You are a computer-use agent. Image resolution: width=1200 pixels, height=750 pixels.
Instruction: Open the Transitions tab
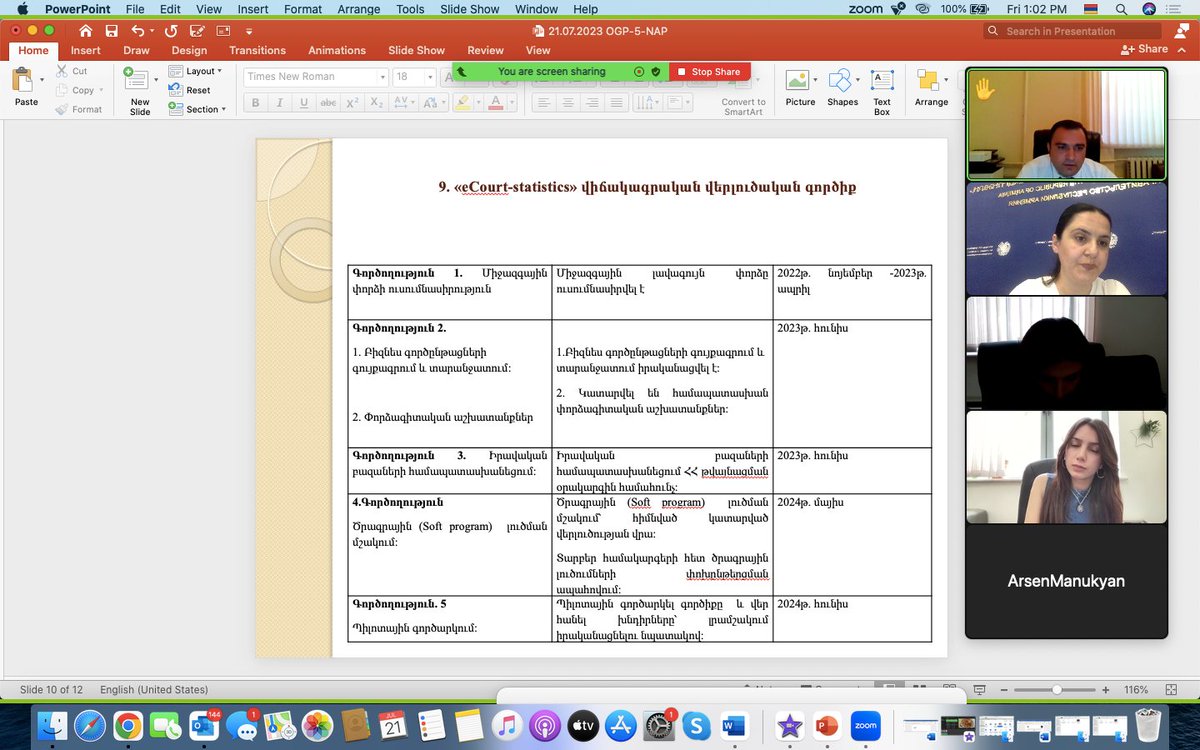point(257,50)
